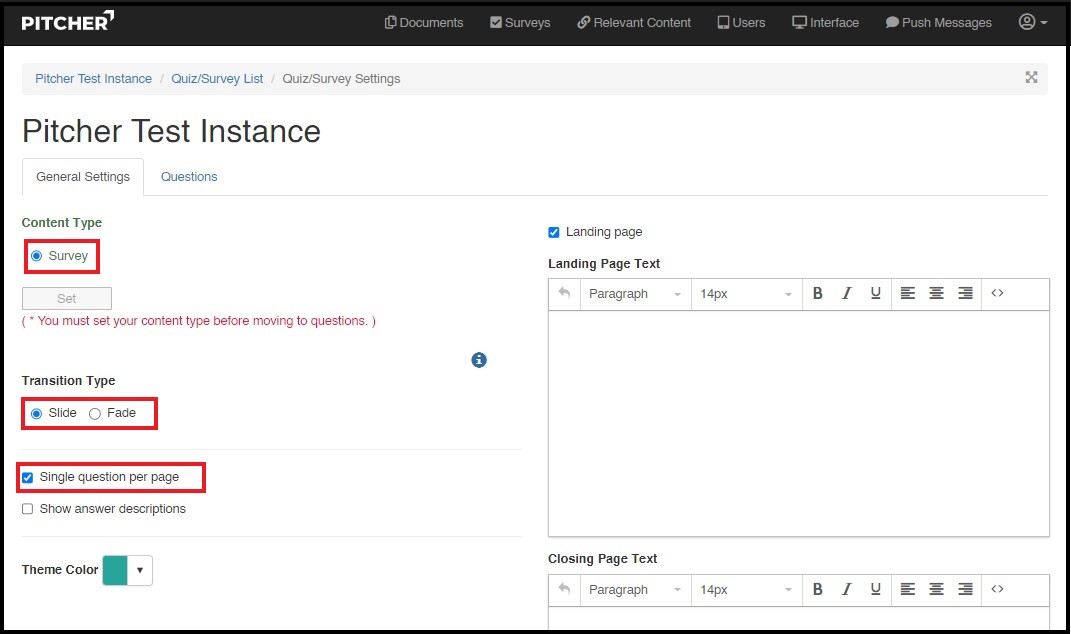
Task: Click Bold icon in Landing Page editor
Action: click(817, 294)
